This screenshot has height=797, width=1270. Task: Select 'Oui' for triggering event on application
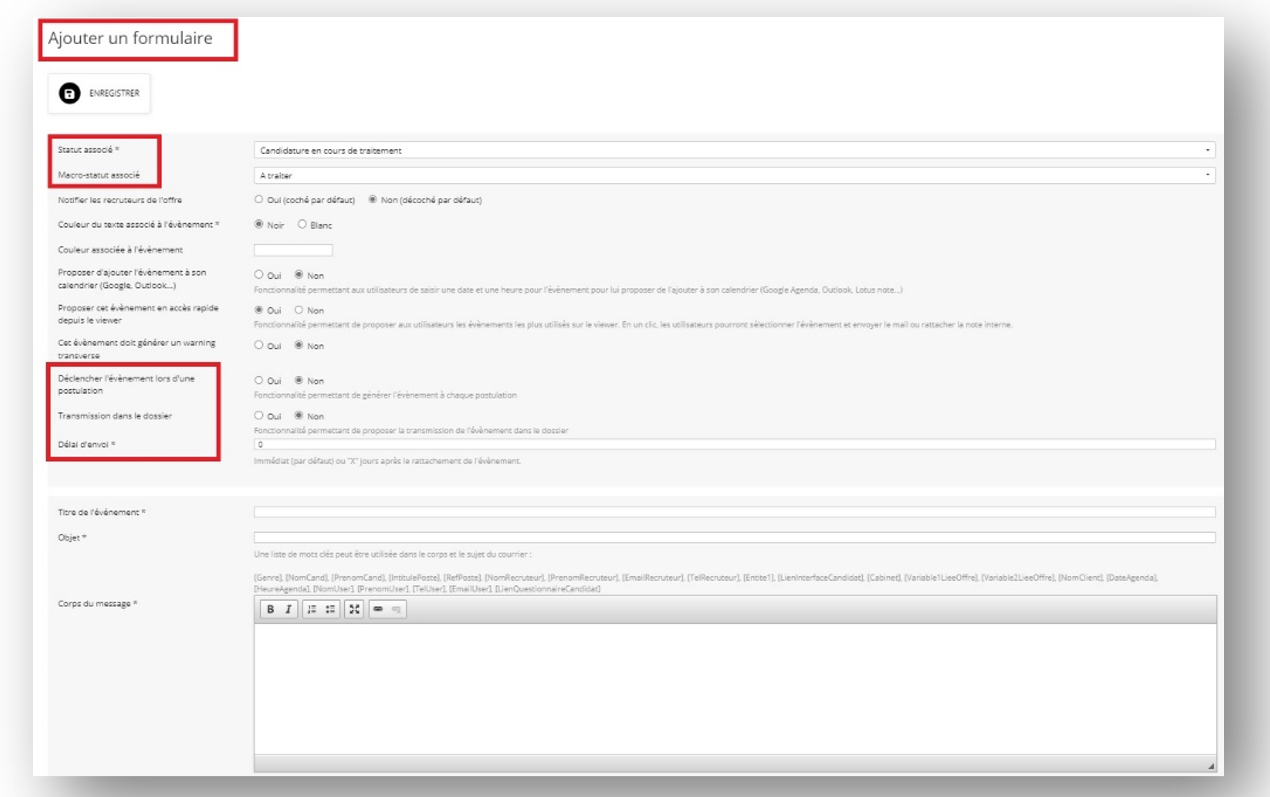pyautogui.click(x=259, y=381)
